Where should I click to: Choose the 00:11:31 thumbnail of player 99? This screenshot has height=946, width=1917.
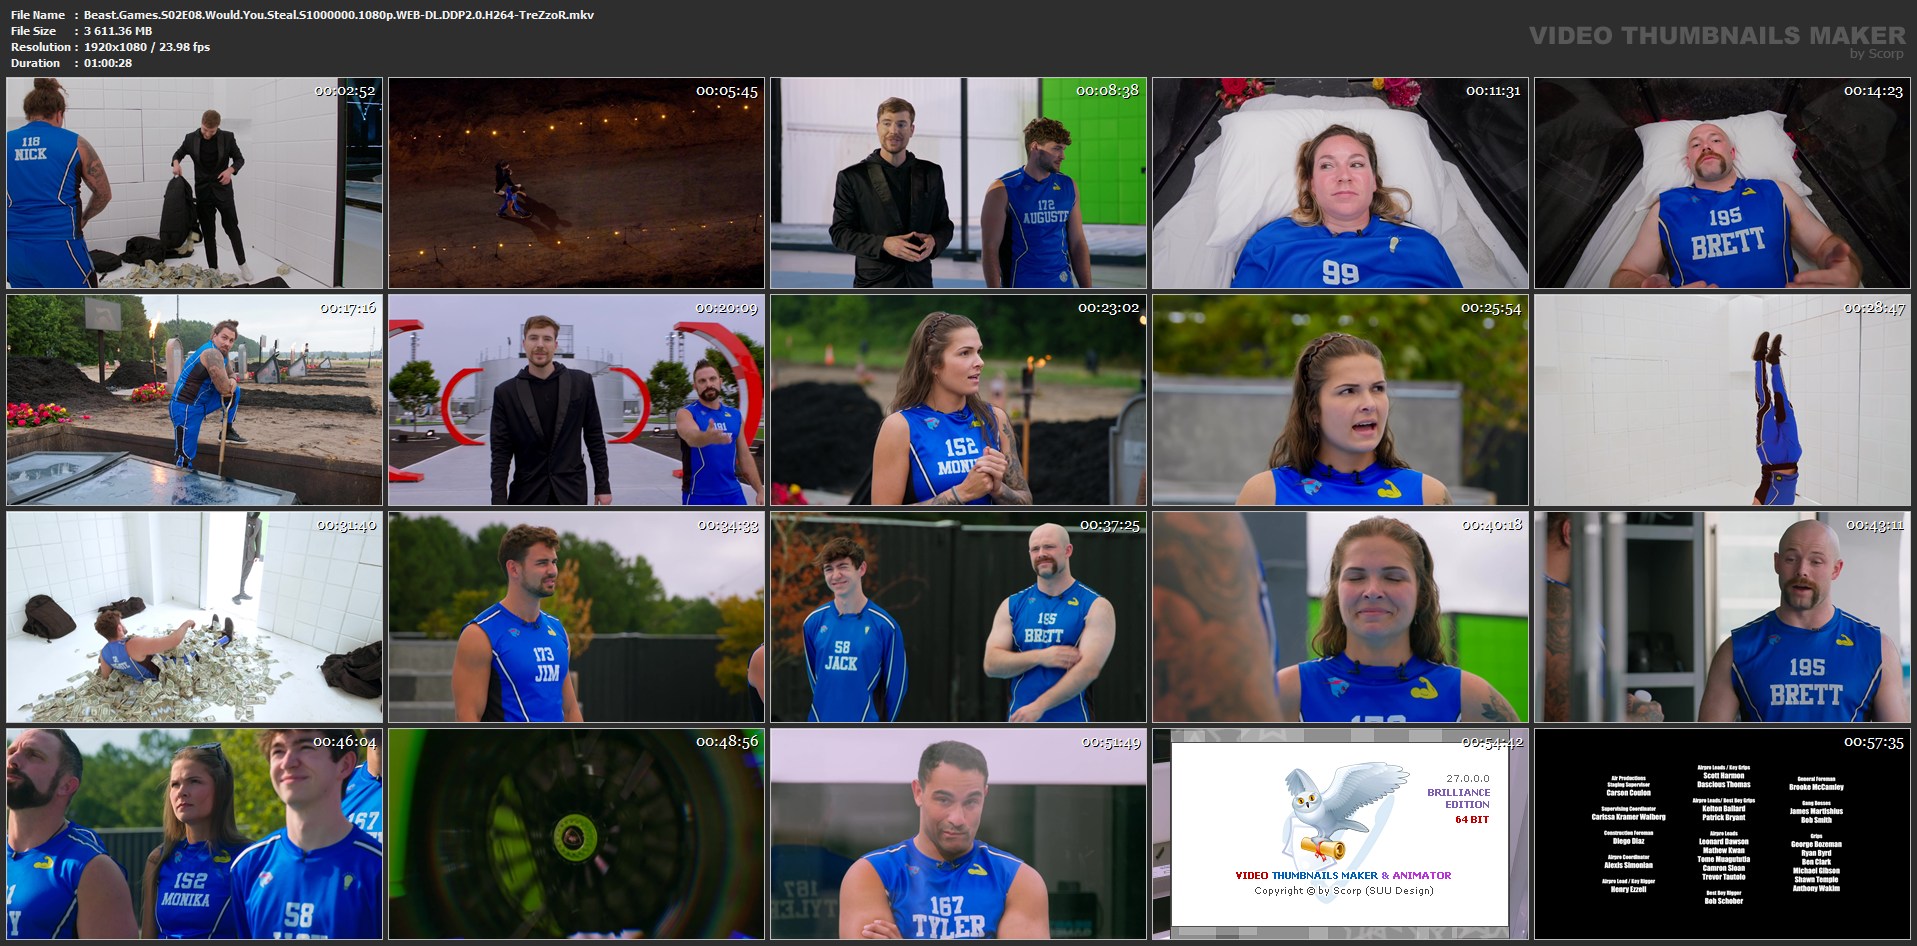[x=1340, y=183]
